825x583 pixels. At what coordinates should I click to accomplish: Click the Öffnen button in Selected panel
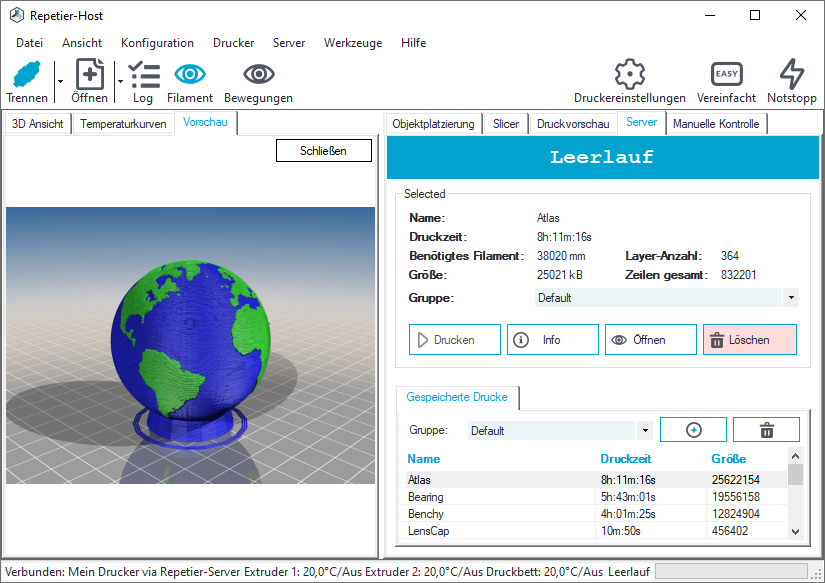[651, 340]
